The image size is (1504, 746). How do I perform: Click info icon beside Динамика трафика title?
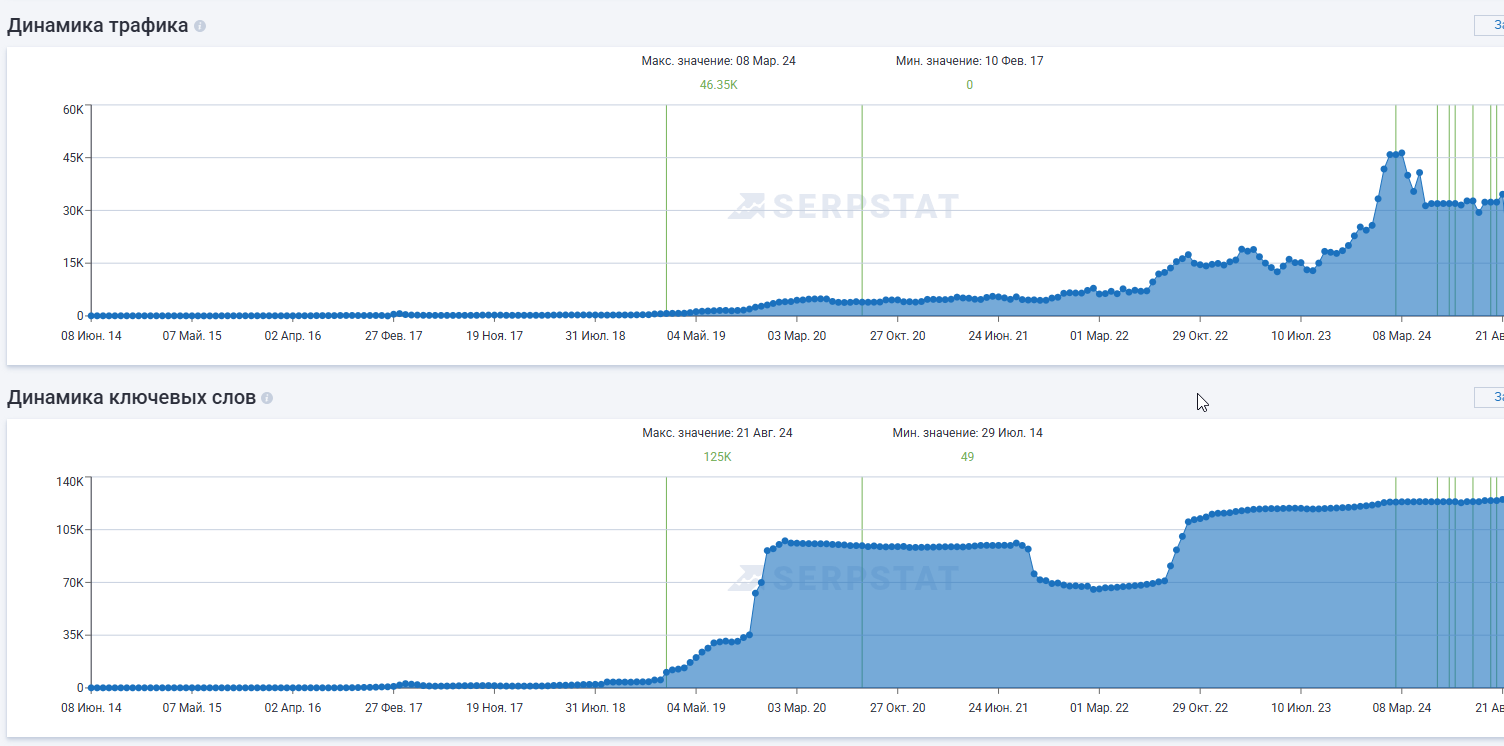click(200, 26)
